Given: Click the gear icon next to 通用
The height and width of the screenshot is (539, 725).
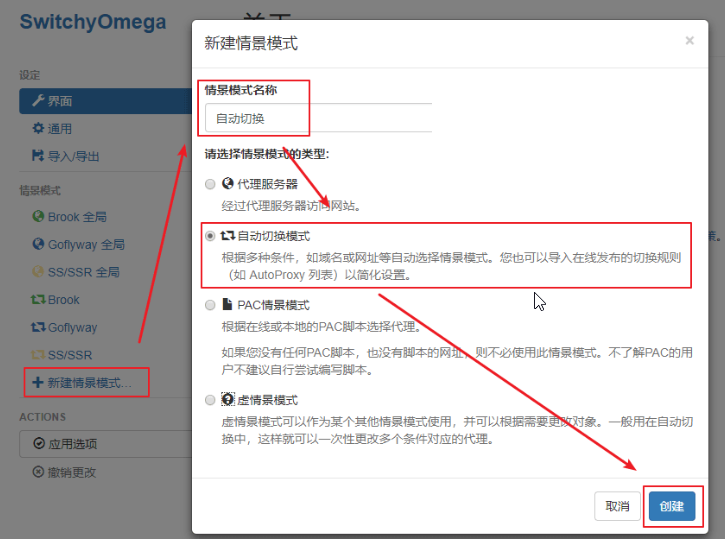Looking at the screenshot, I should click(x=38, y=128).
